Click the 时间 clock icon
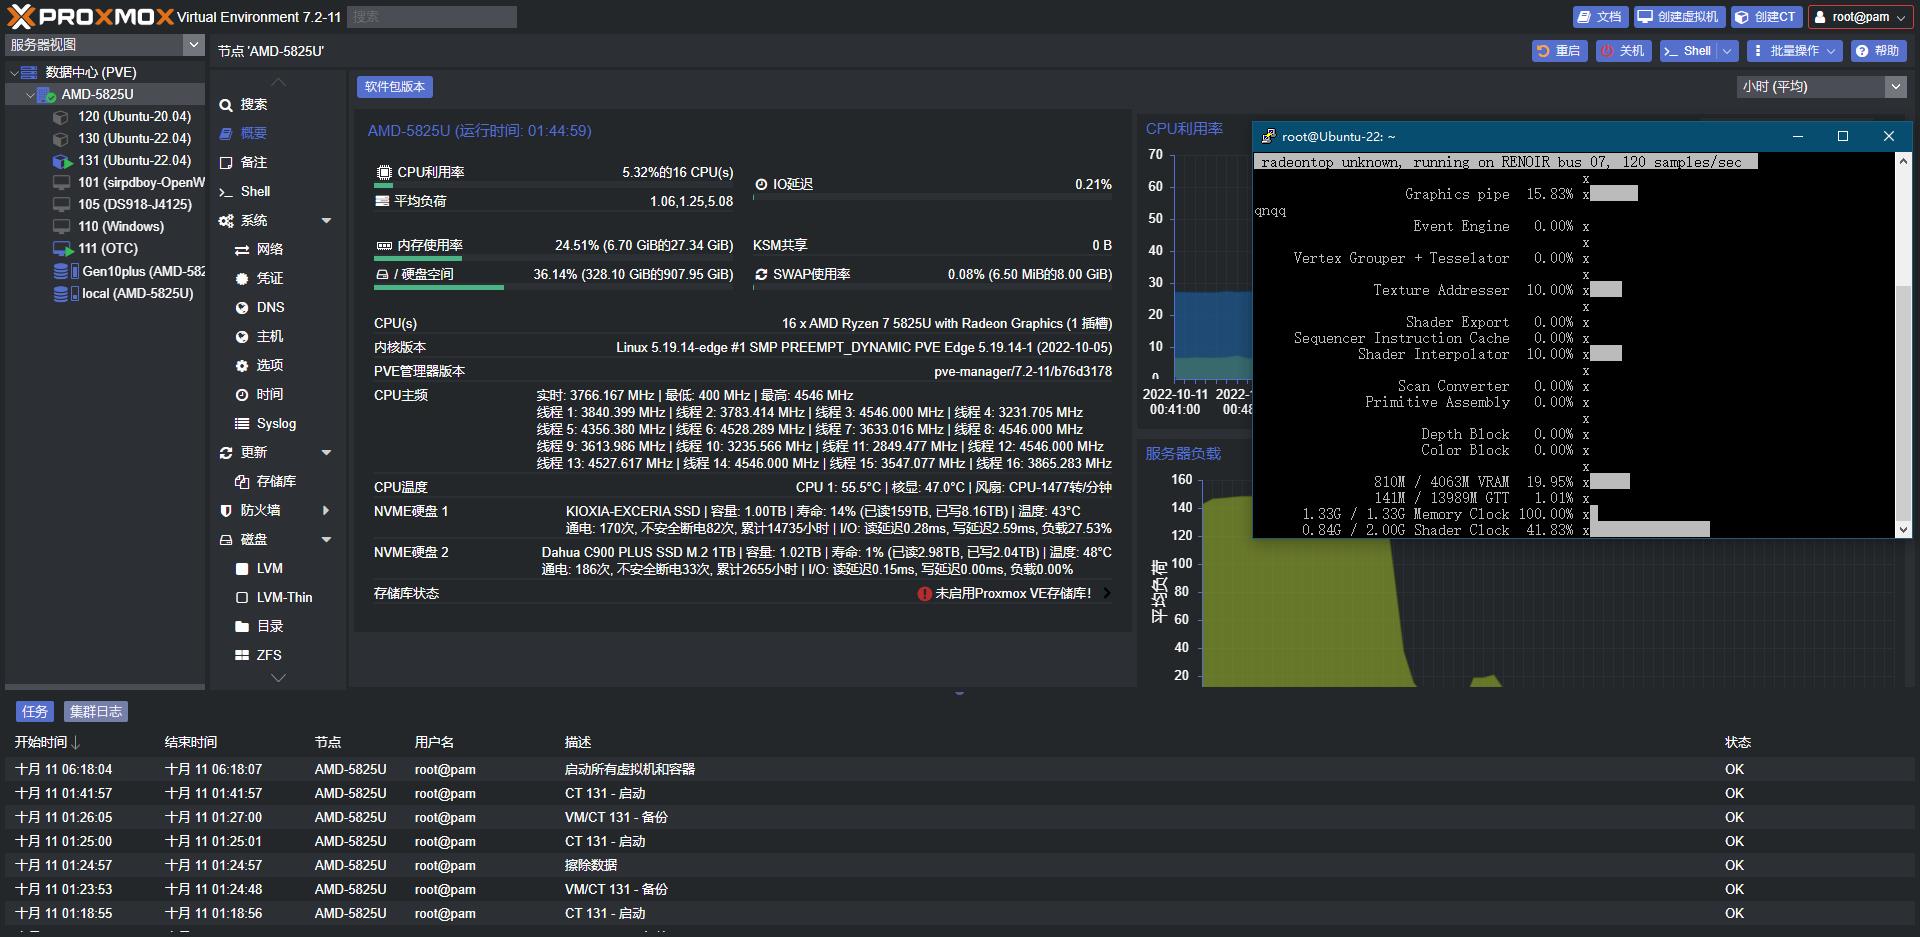 tap(242, 395)
